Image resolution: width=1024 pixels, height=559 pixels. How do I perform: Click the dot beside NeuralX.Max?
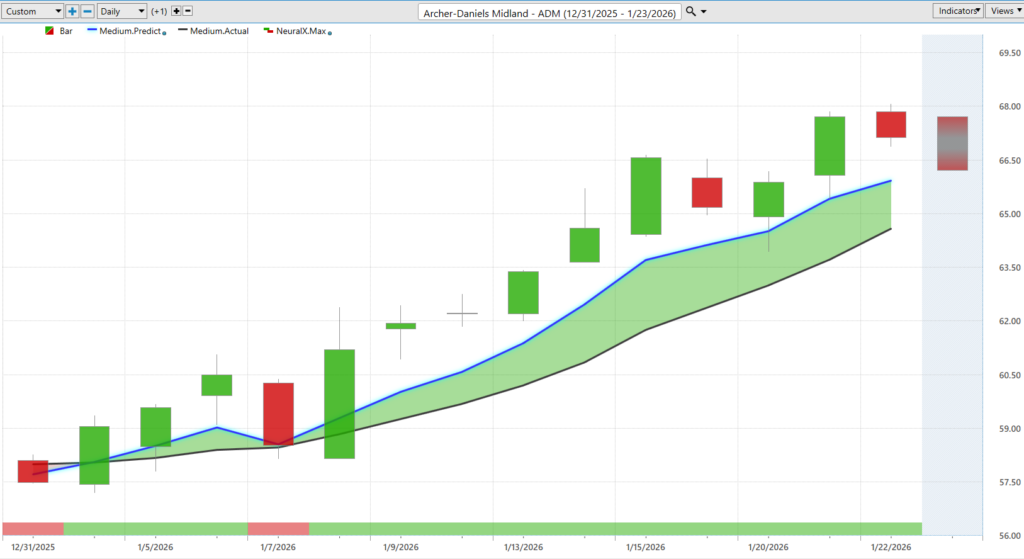[330, 33]
